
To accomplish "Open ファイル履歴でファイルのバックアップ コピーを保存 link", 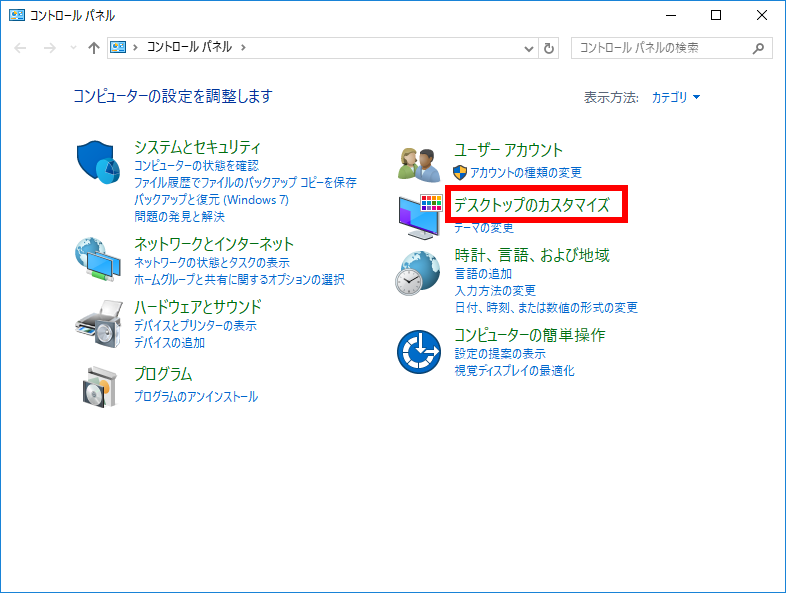I will (x=245, y=182).
